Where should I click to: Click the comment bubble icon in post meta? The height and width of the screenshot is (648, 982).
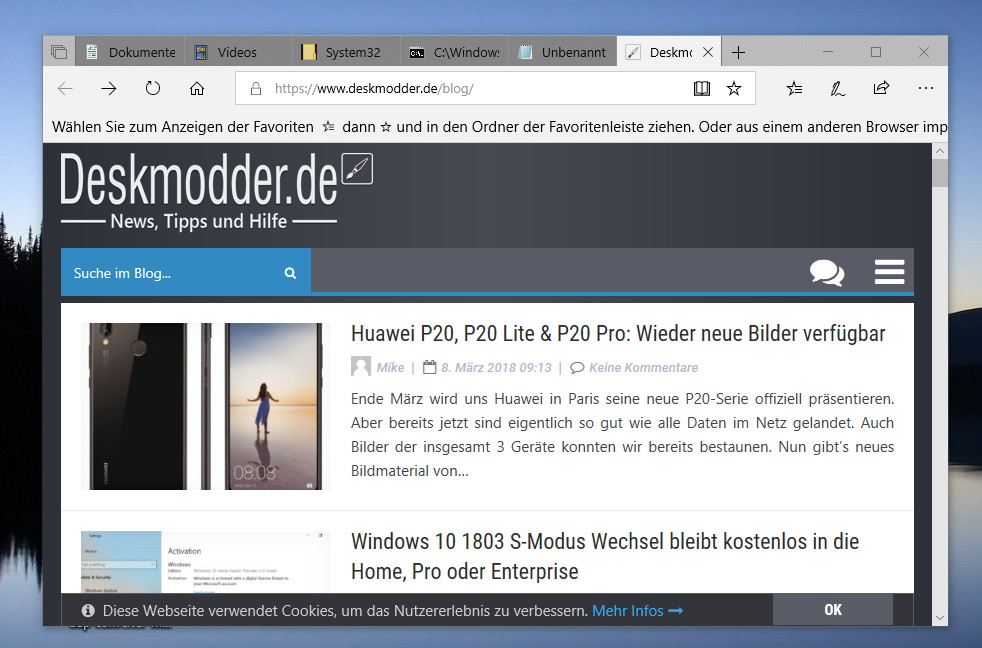(577, 368)
